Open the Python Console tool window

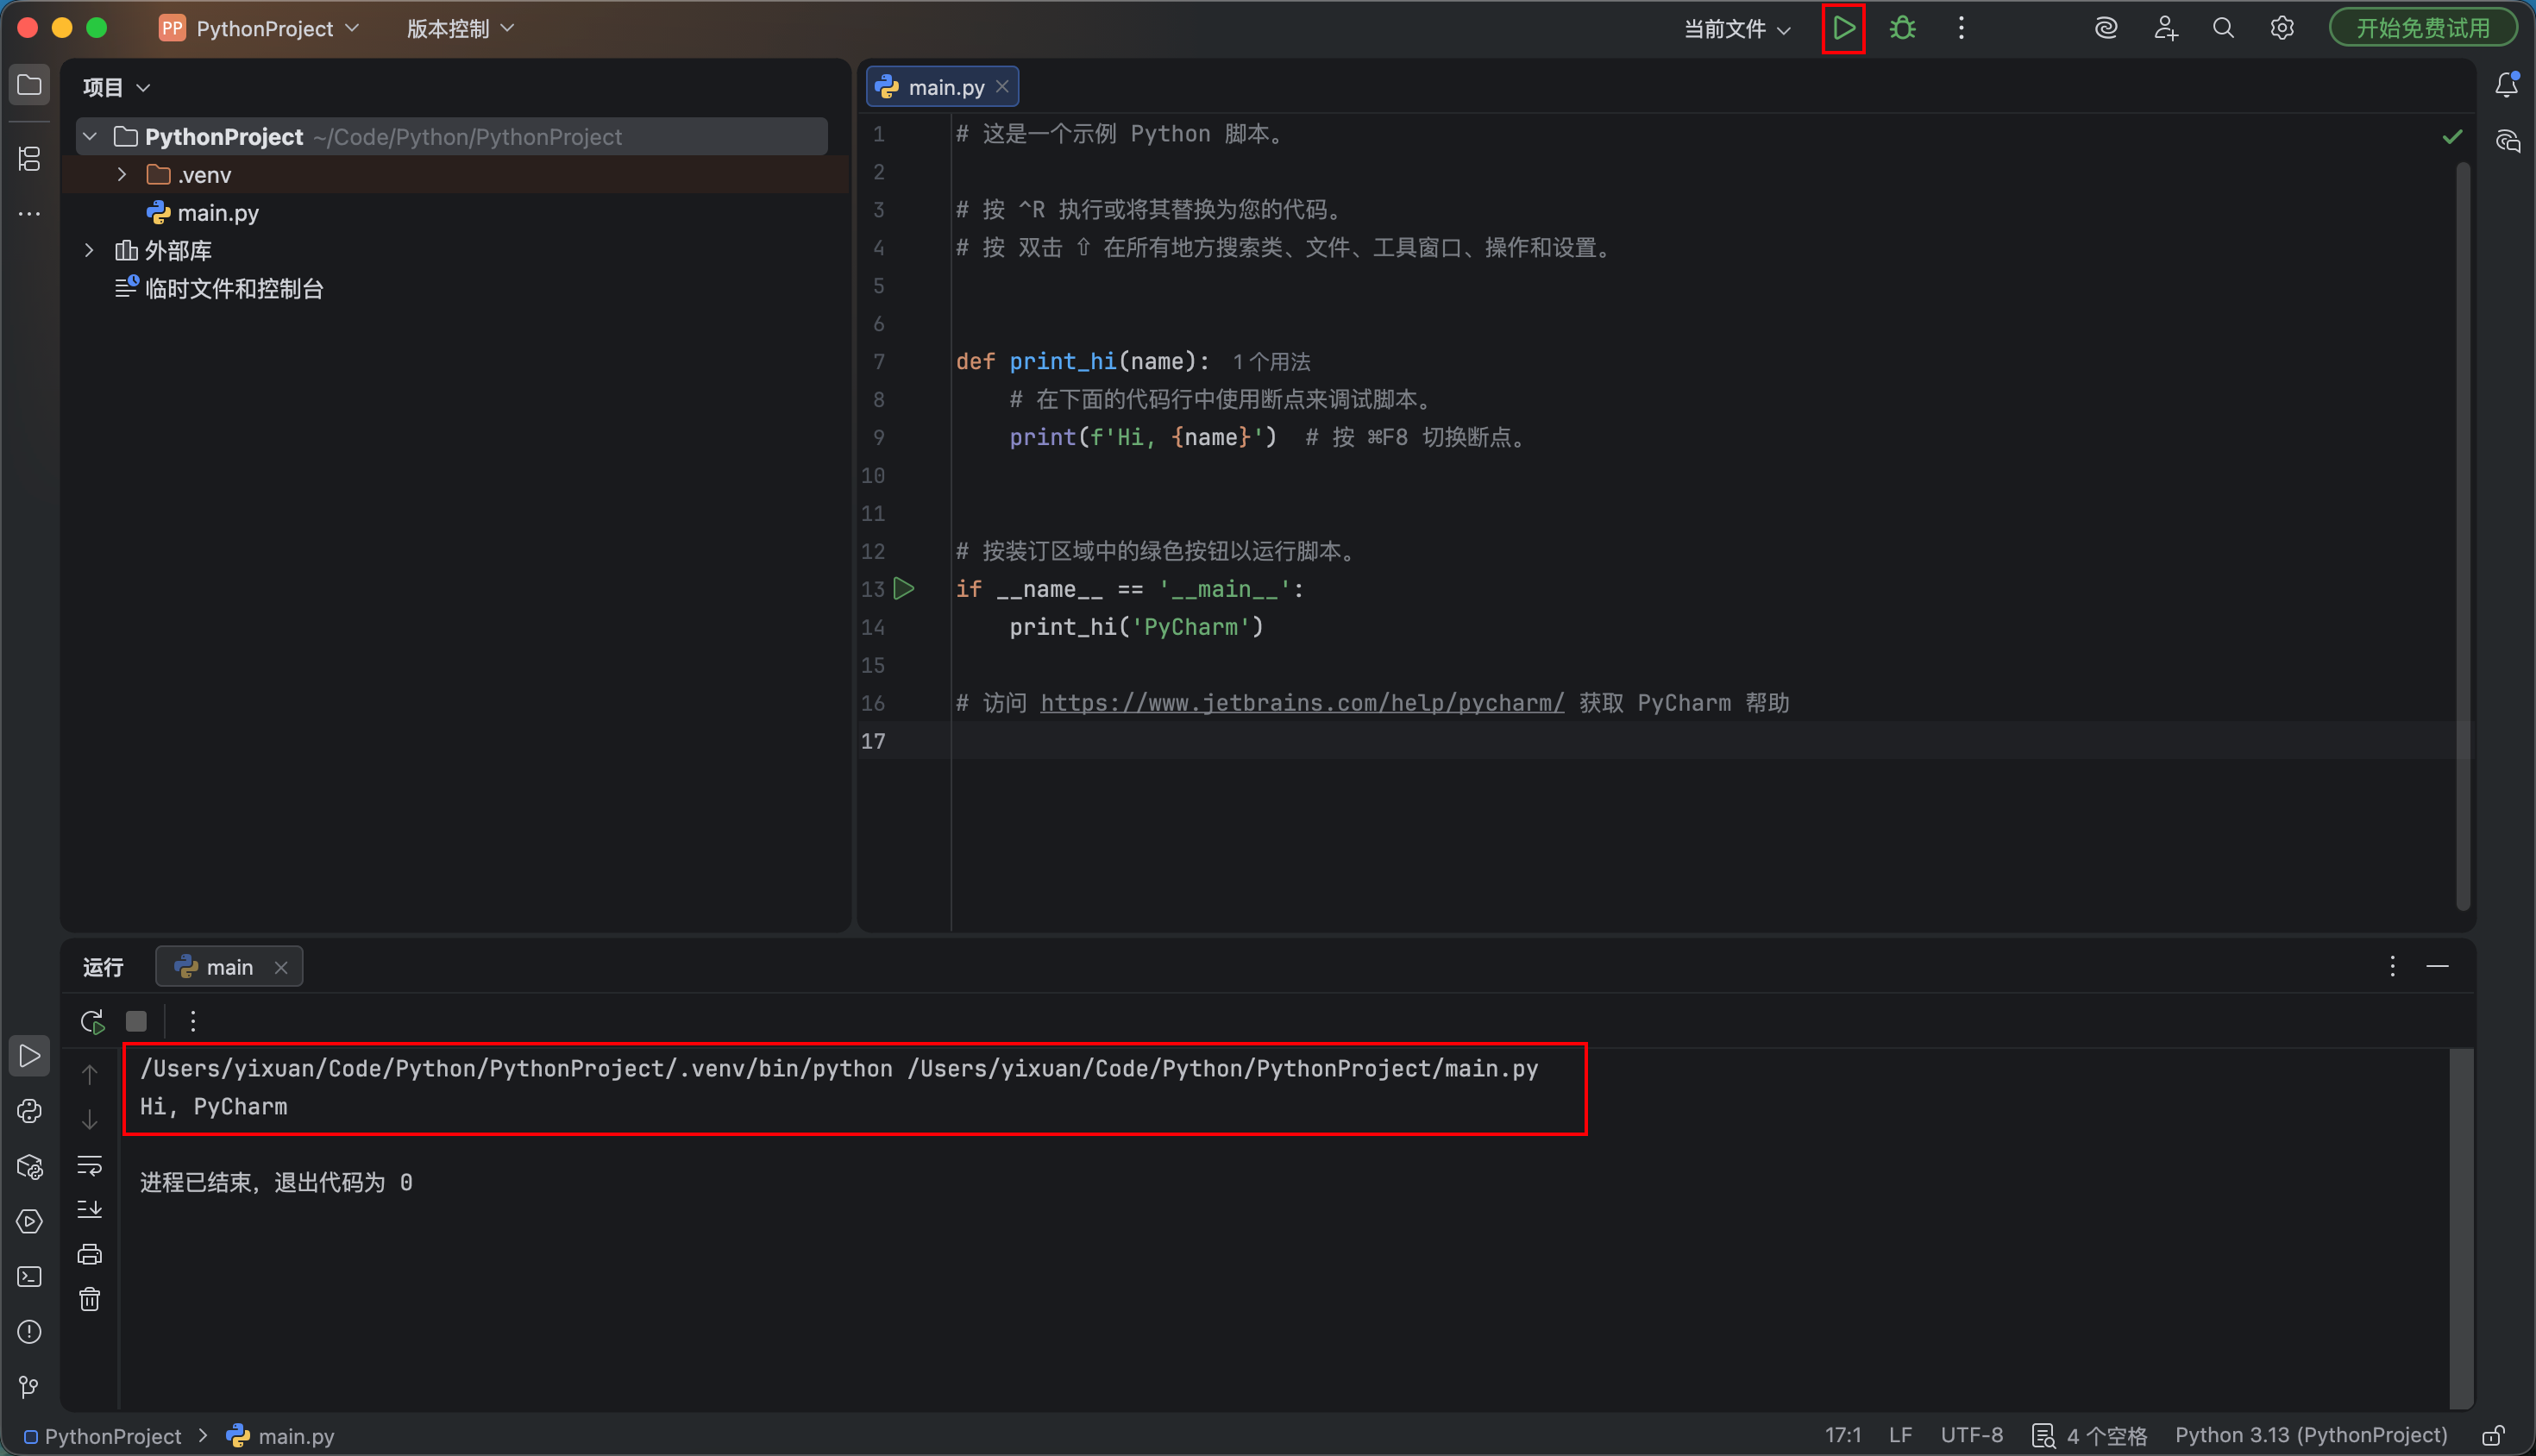pyautogui.click(x=30, y=1111)
